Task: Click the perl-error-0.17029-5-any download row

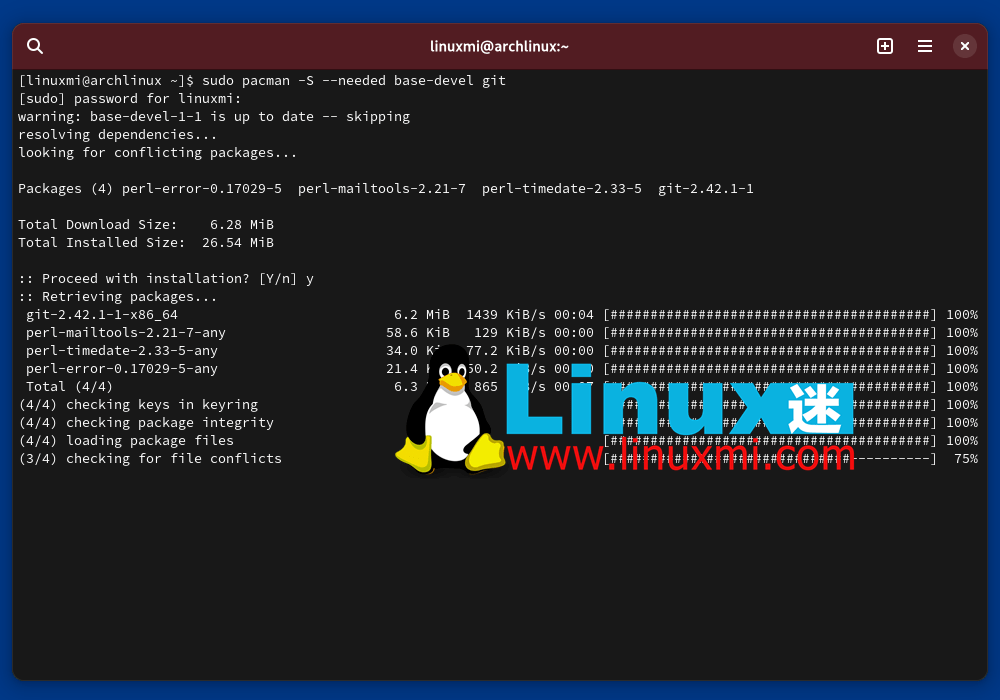Action: pyautogui.click(x=501, y=368)
